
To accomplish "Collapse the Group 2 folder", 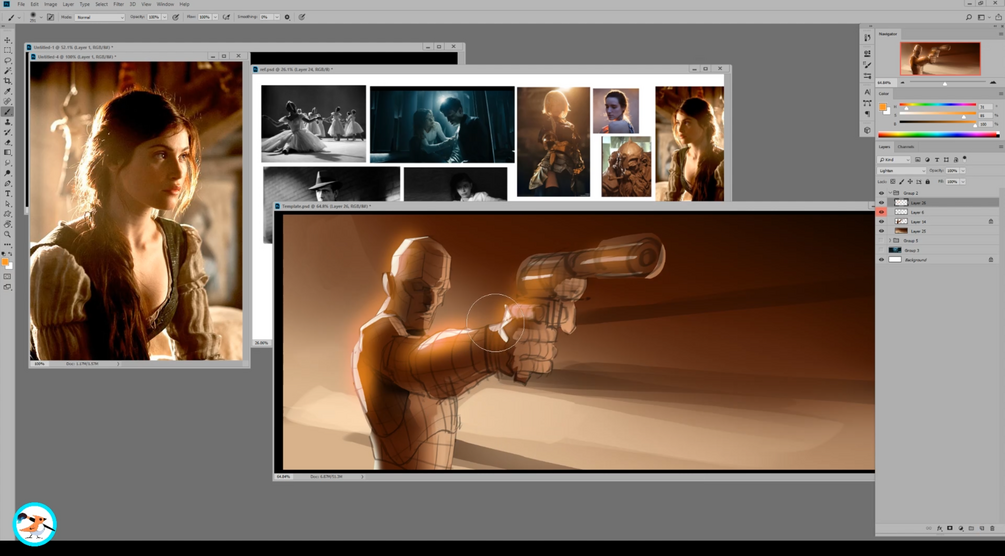I will (890, 193).
